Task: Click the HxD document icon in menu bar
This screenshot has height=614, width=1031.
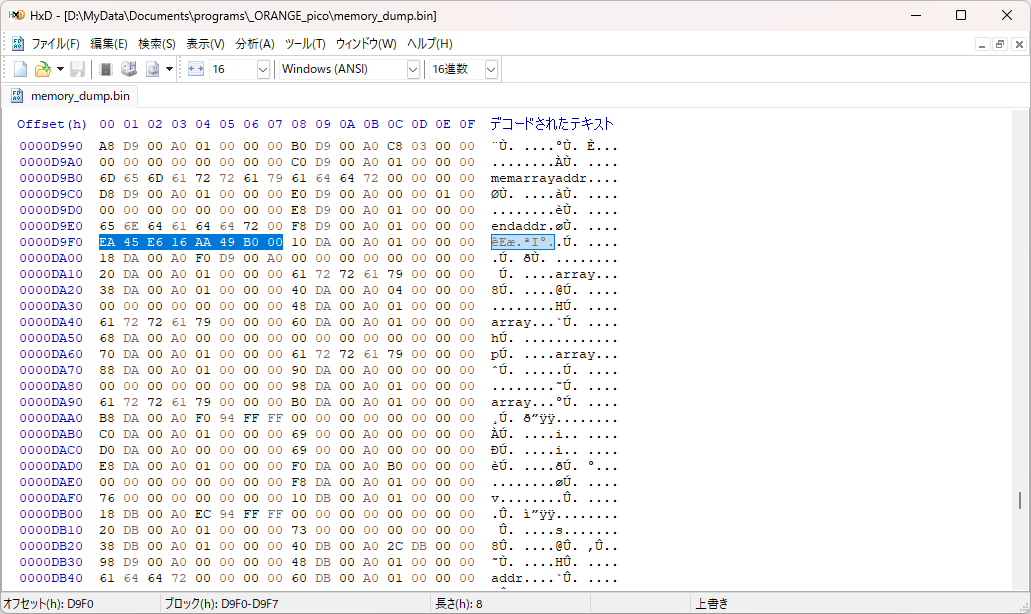Action: point(18,44)
